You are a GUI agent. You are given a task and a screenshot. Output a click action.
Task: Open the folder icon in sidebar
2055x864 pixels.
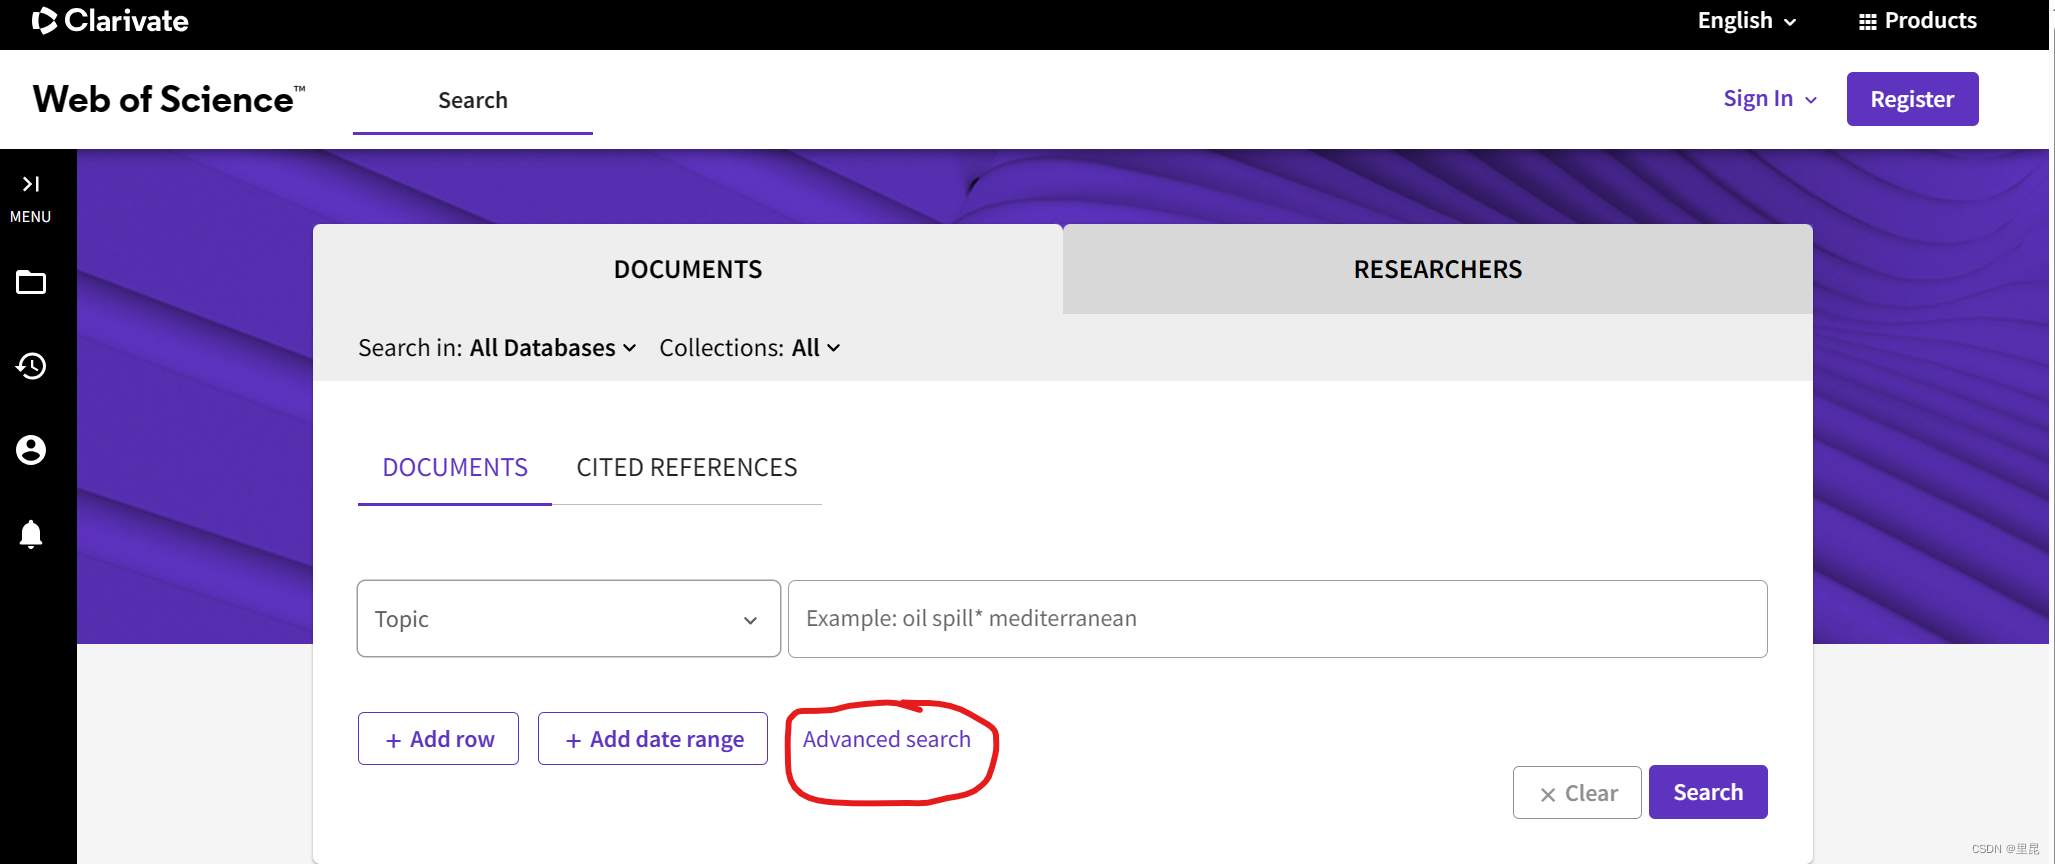tap(31, 283)
